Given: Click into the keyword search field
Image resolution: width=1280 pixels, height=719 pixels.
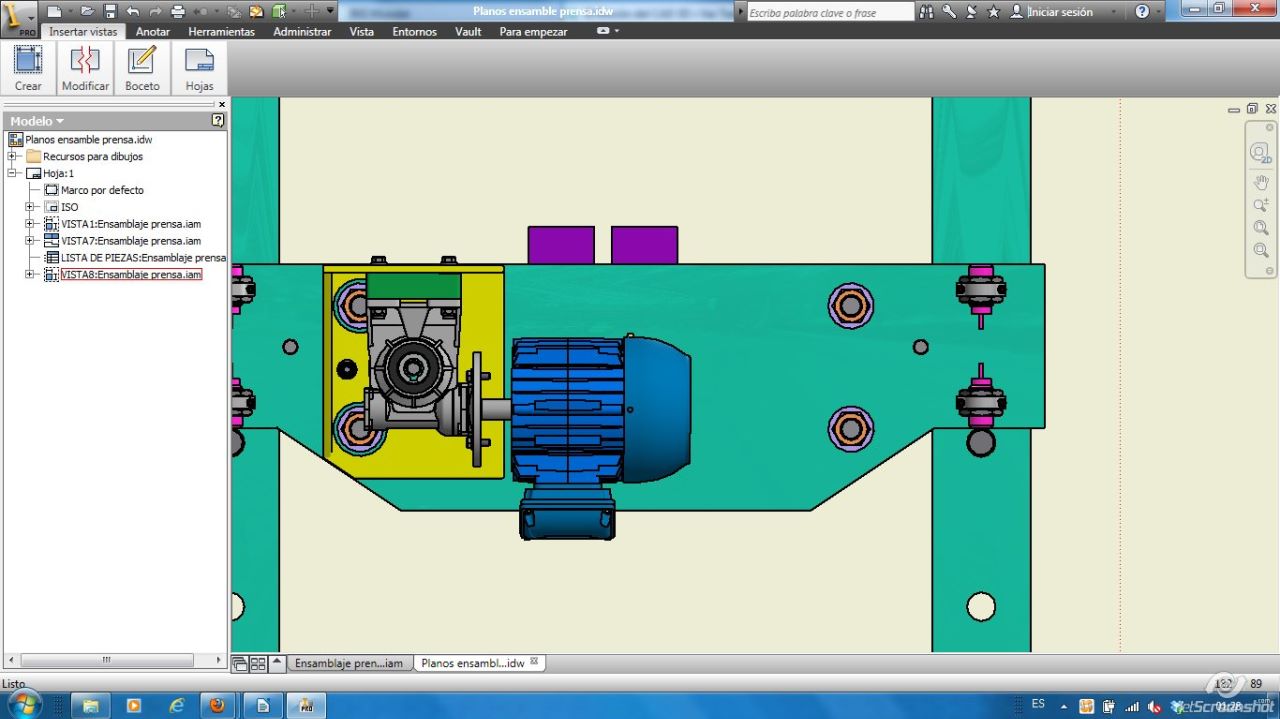Looking at the screenshot, I should point(830,12).
